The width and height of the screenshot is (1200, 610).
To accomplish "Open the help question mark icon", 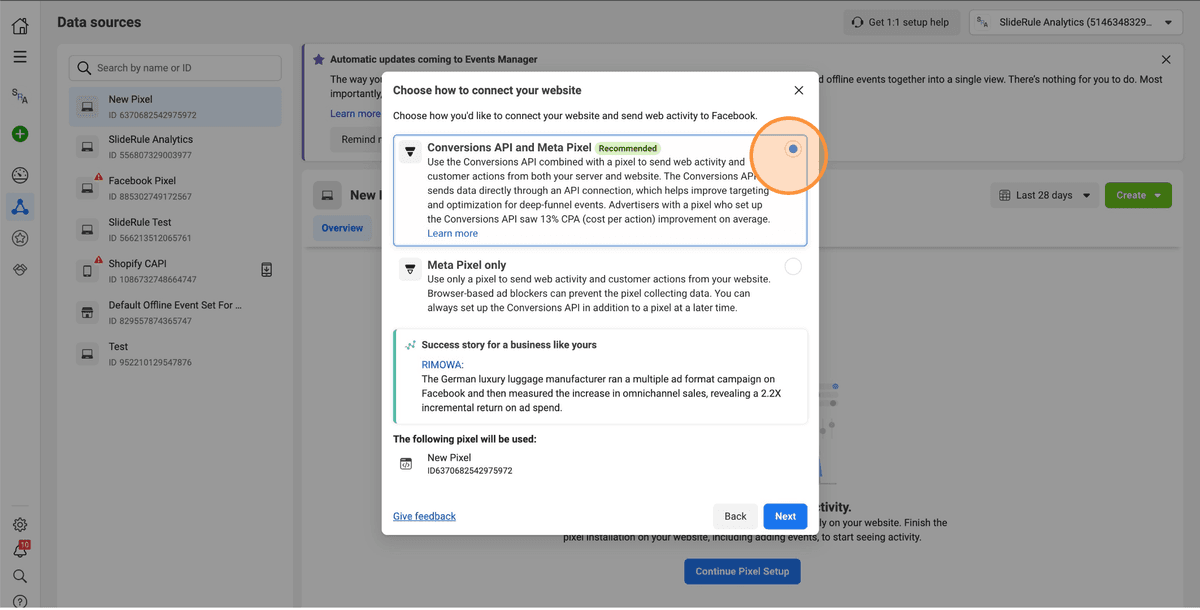I will tap(20, 601).
